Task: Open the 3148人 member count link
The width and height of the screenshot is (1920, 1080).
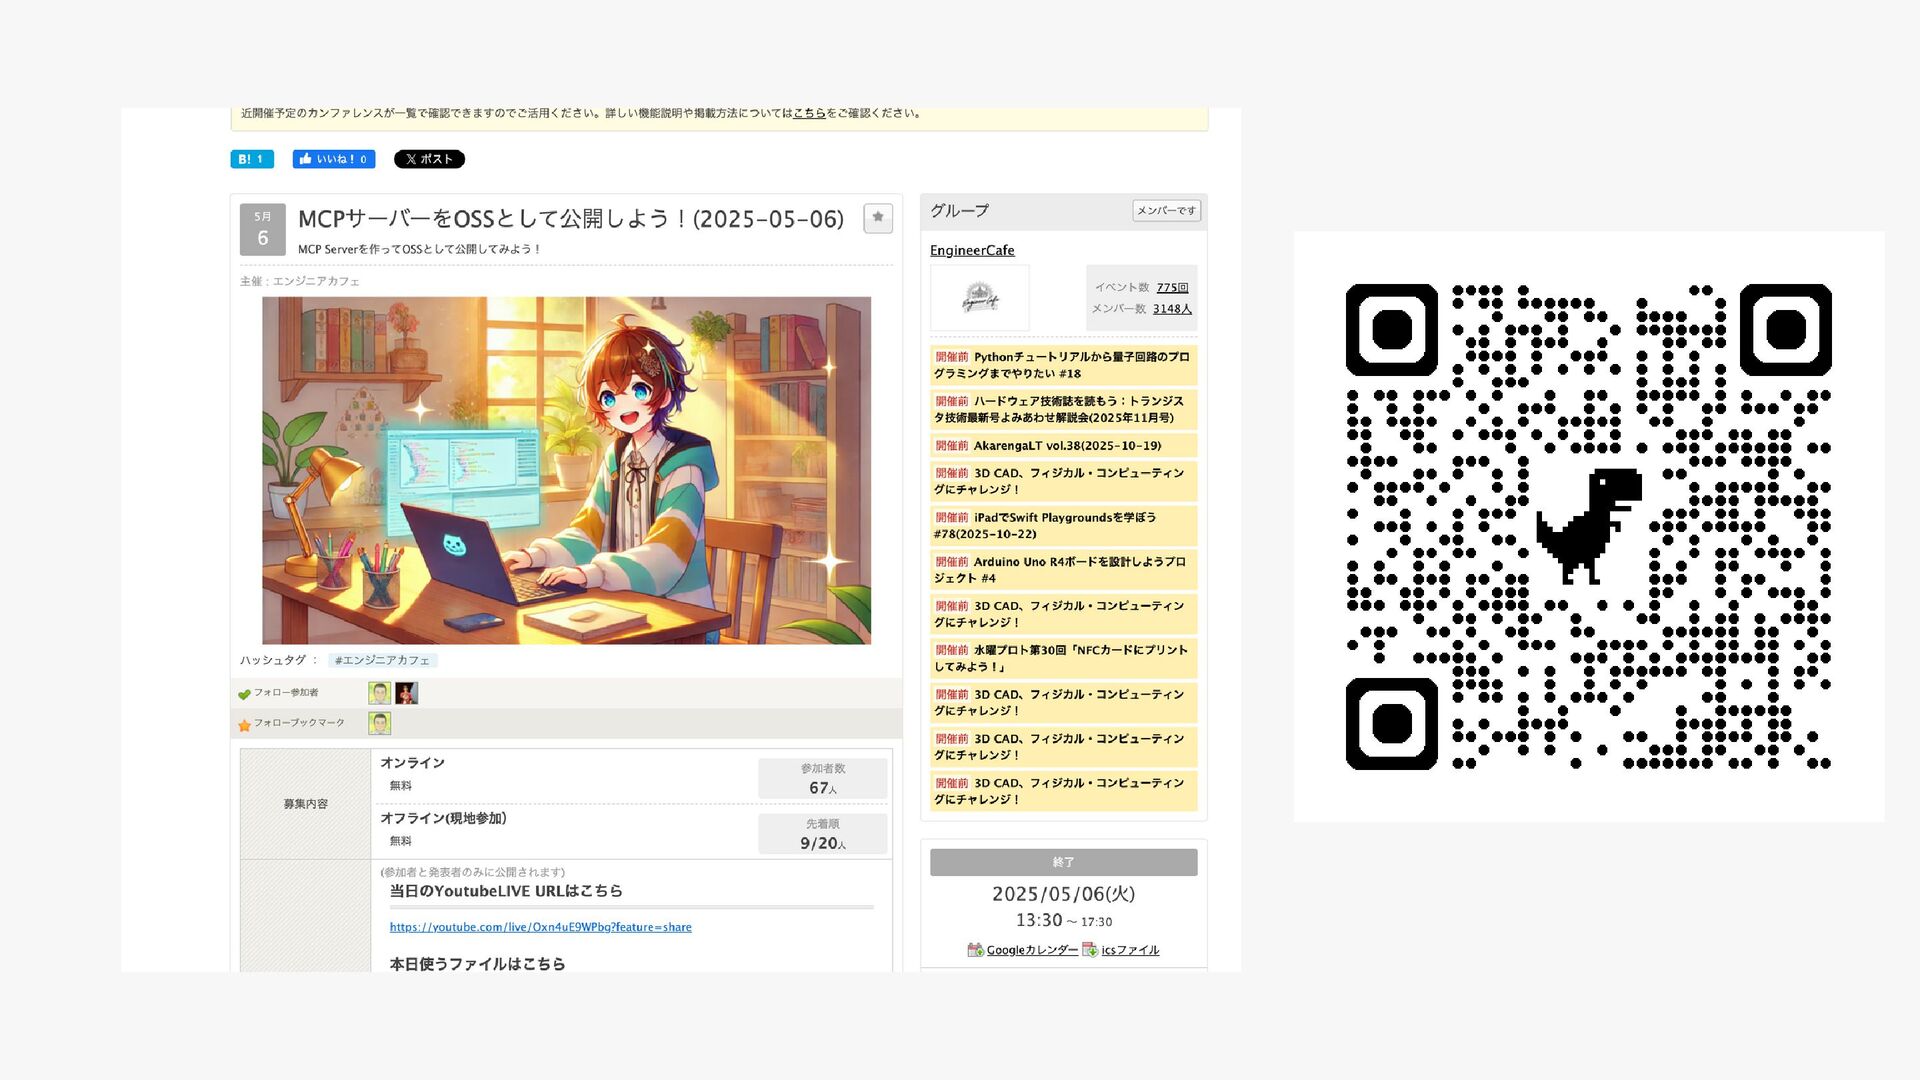Action: click(1171, 309)
